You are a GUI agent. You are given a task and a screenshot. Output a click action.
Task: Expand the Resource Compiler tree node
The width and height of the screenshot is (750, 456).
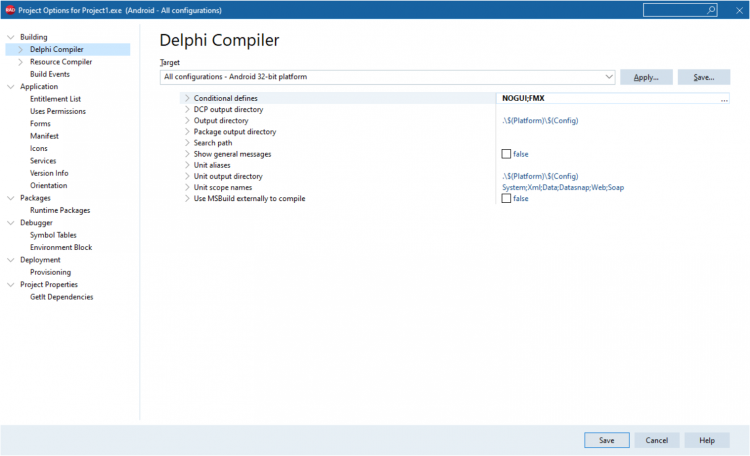pyautogui.click(x=20, y=62)
